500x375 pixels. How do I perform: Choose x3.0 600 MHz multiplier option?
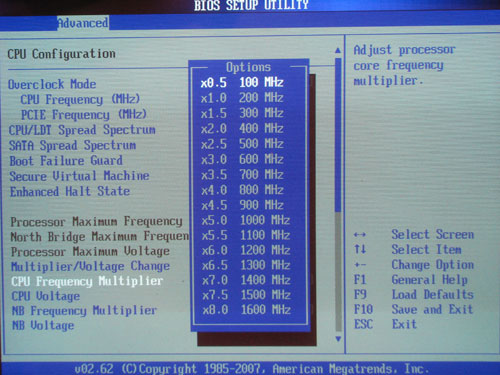click(242, 159)
